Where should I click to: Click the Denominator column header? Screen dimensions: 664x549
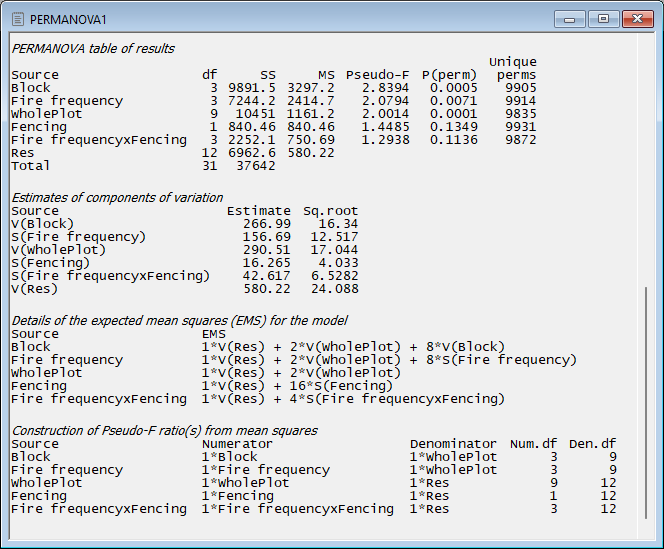tap(453, 444)
